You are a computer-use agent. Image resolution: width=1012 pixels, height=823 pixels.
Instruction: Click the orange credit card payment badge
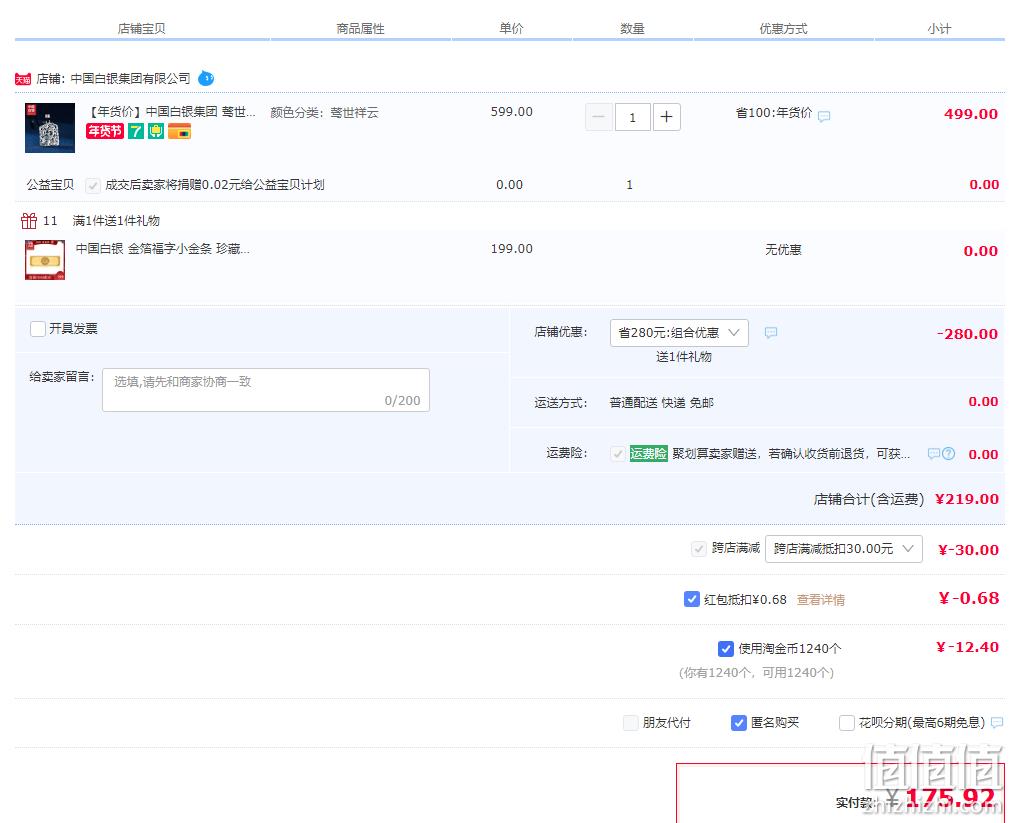click(x=179, y=131)
